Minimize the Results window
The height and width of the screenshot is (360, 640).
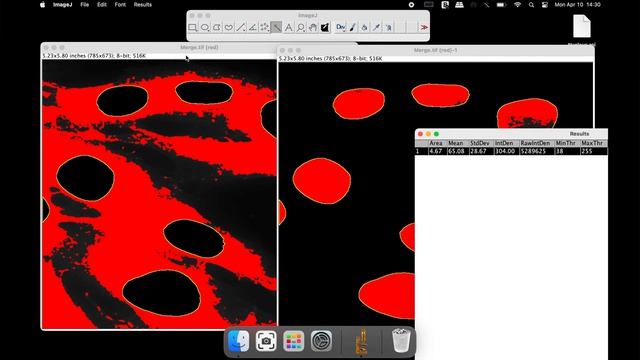click(428, 134)
